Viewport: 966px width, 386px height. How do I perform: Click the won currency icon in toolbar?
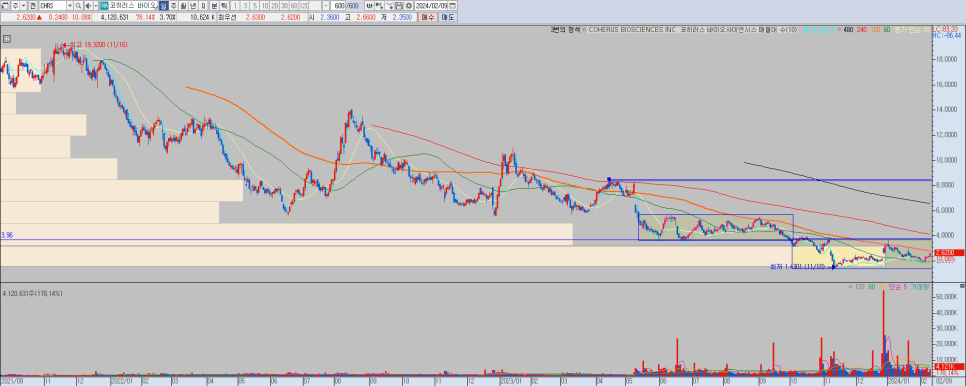[x=370, y=6]
